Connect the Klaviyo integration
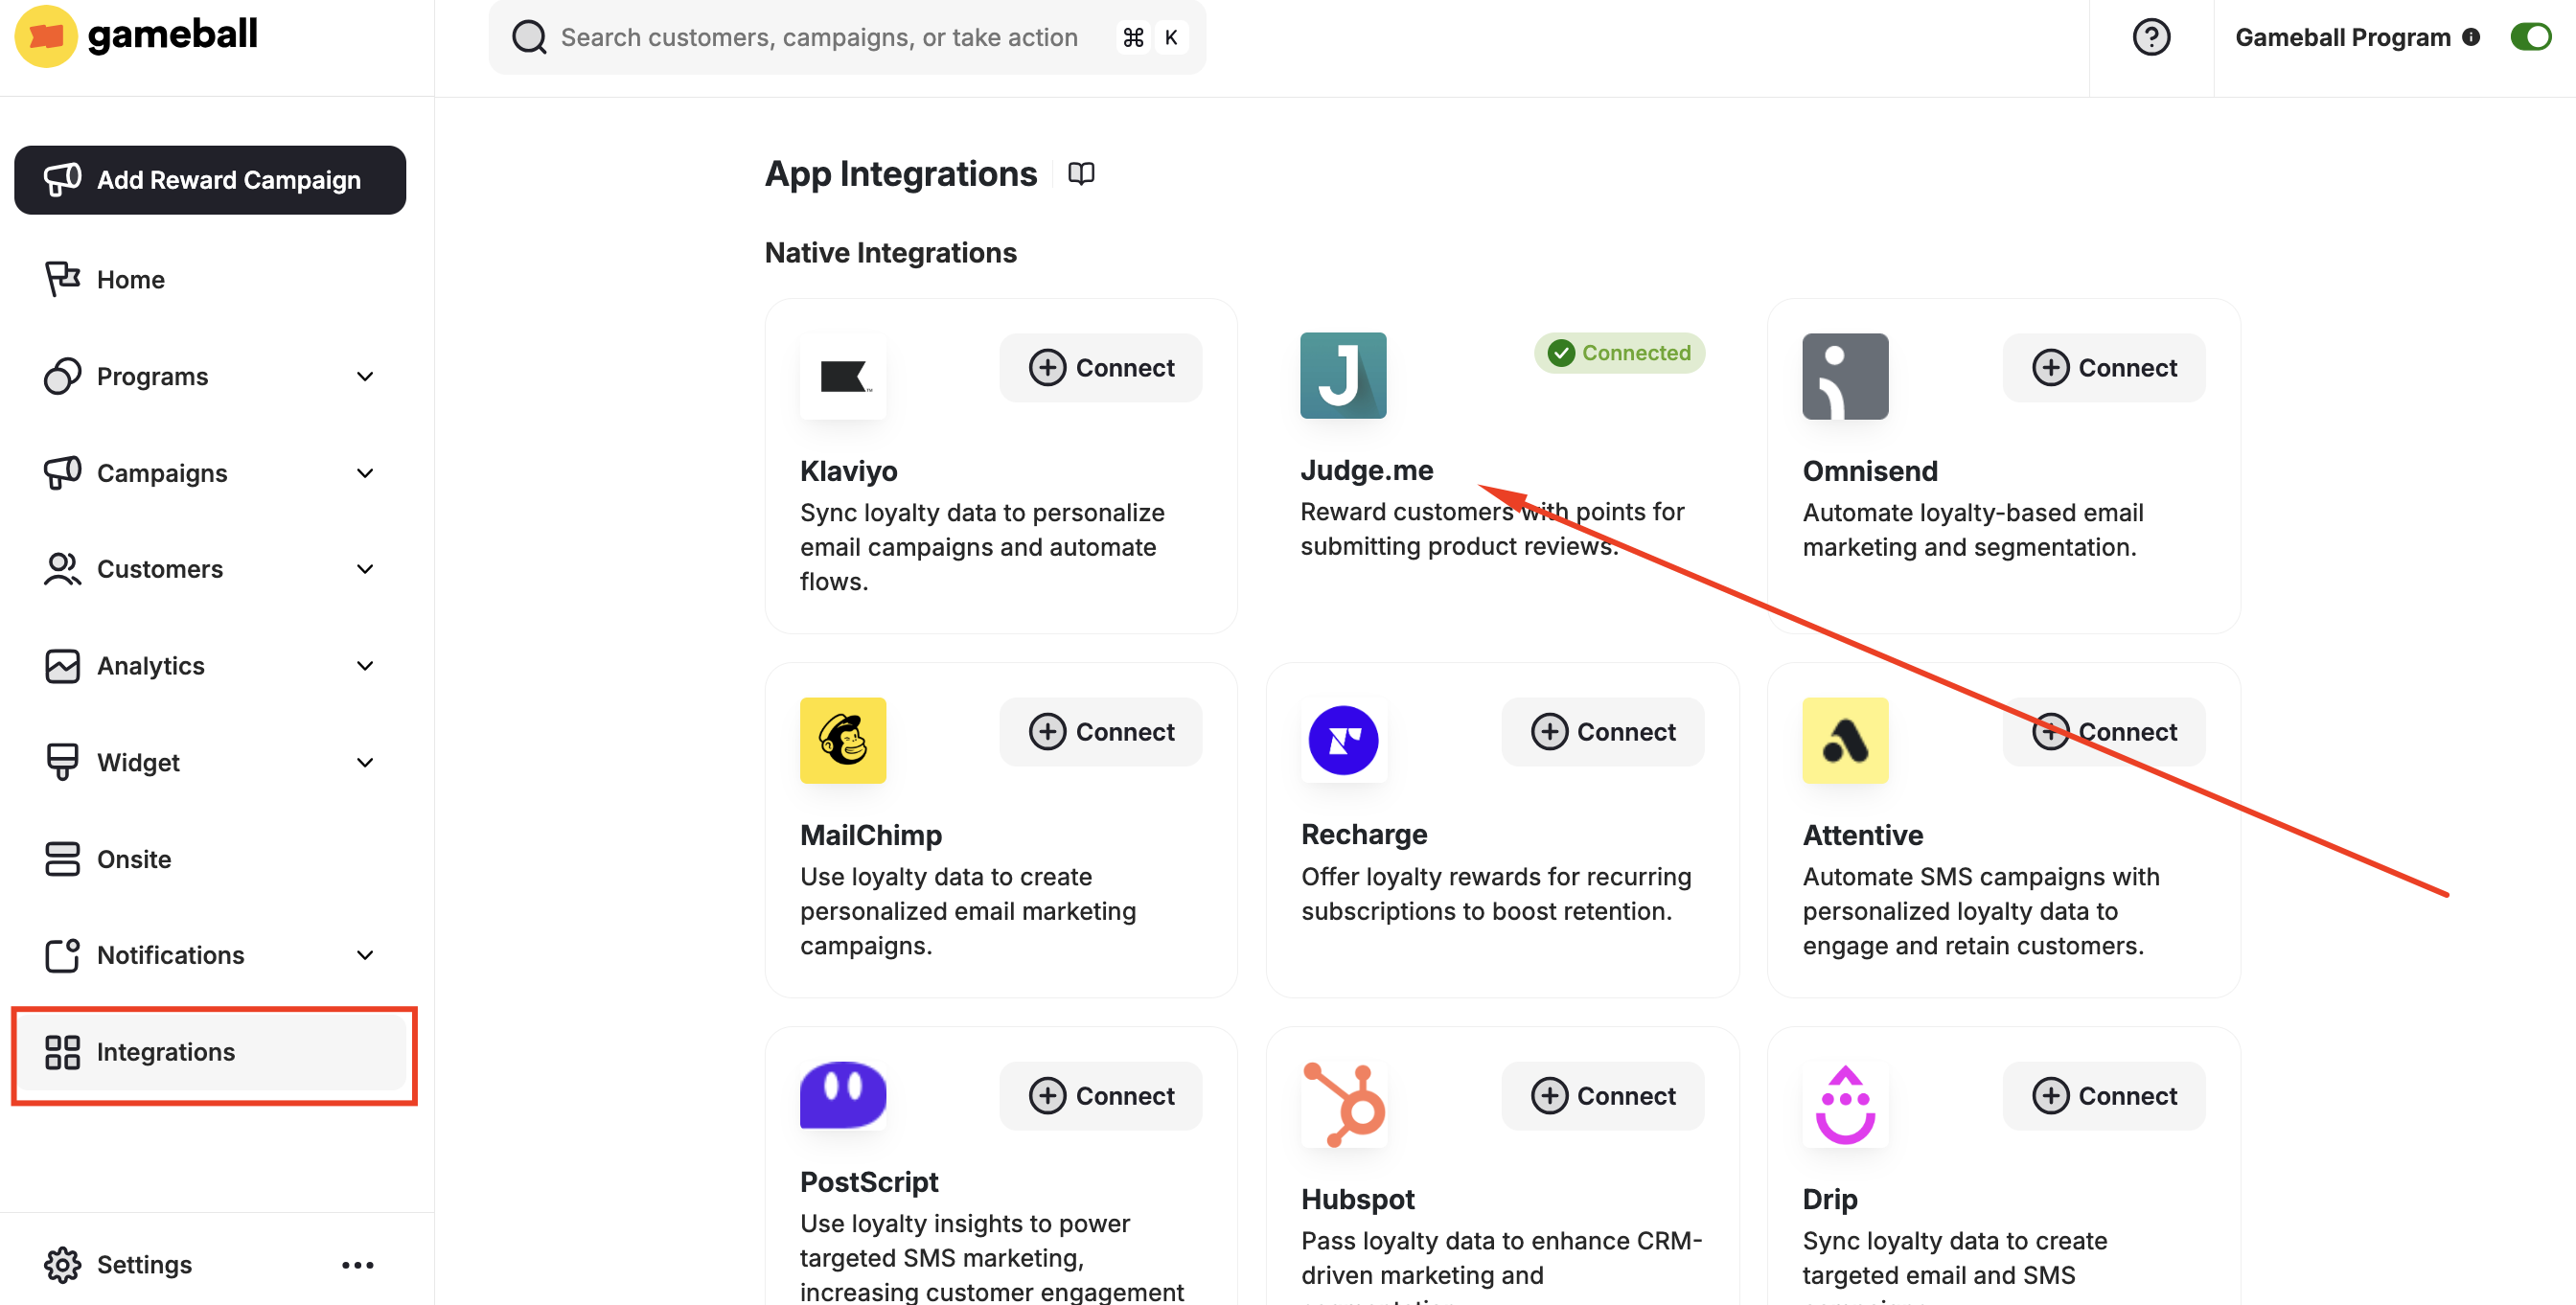The image size is (2576, 1305). point(1100,368)
